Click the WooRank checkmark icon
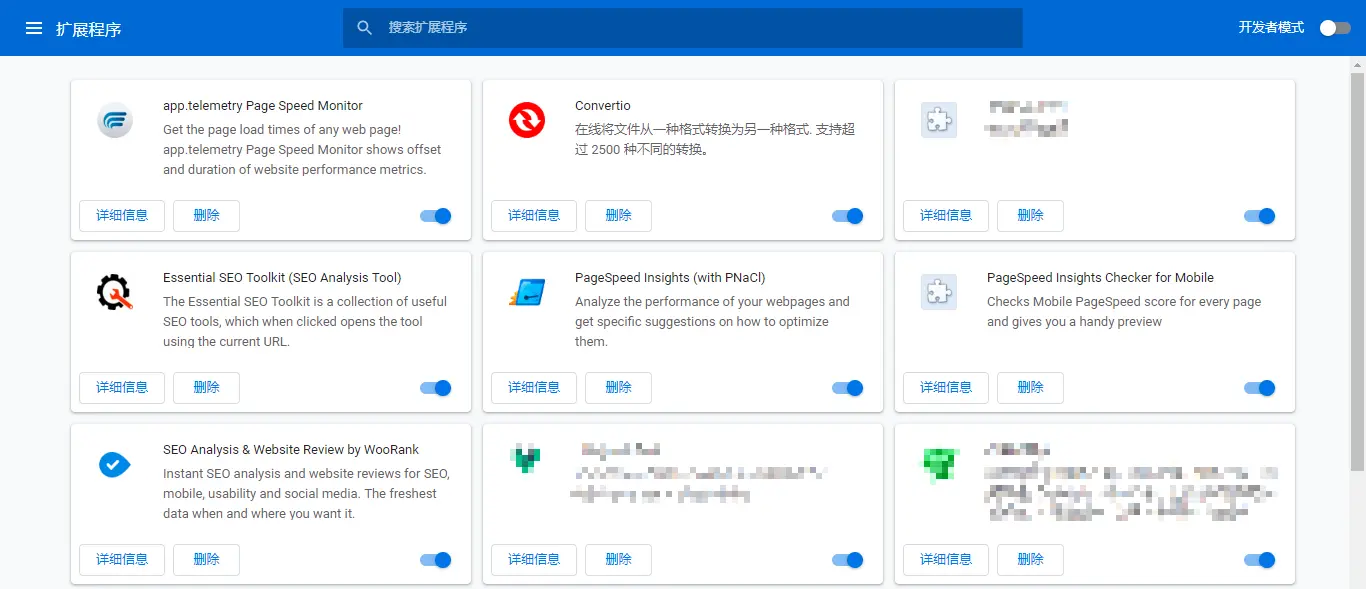 pyautogui.click(x=115, y=464)
